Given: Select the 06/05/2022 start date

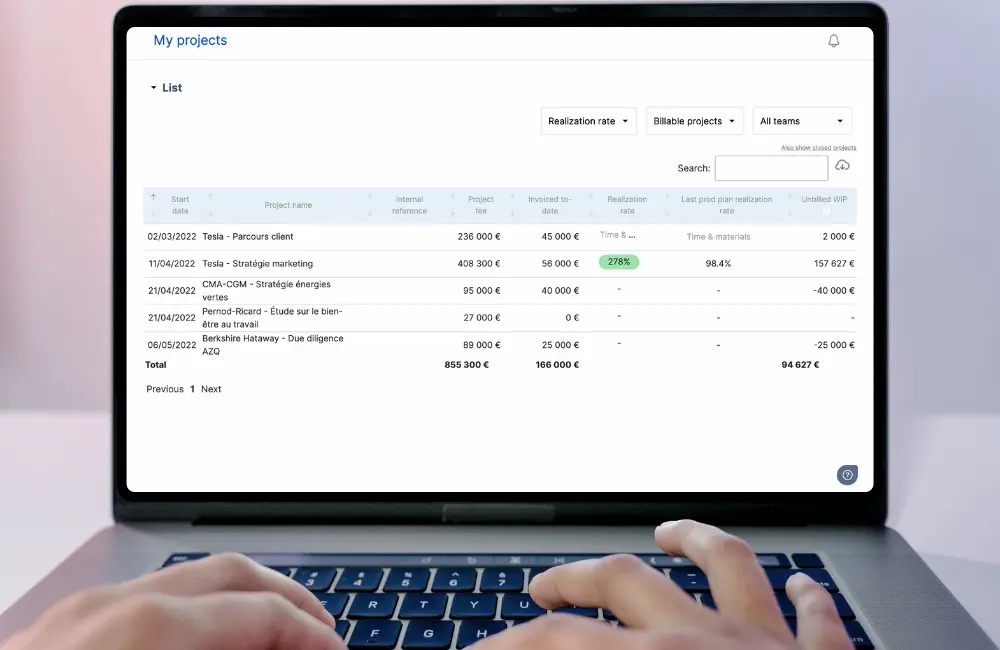Looking at the screenshot, I should pyautogui.click(x=172, y=345).
